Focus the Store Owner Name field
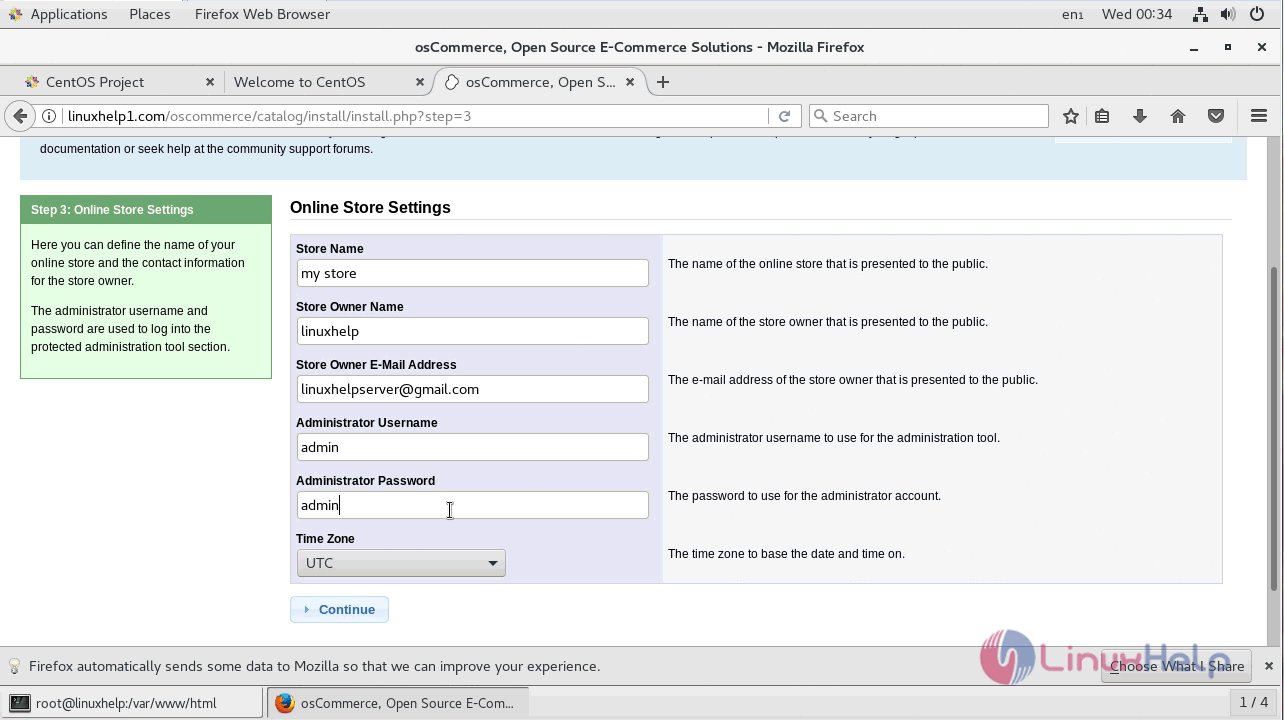 pyautogui.click(x=473, y=331)
